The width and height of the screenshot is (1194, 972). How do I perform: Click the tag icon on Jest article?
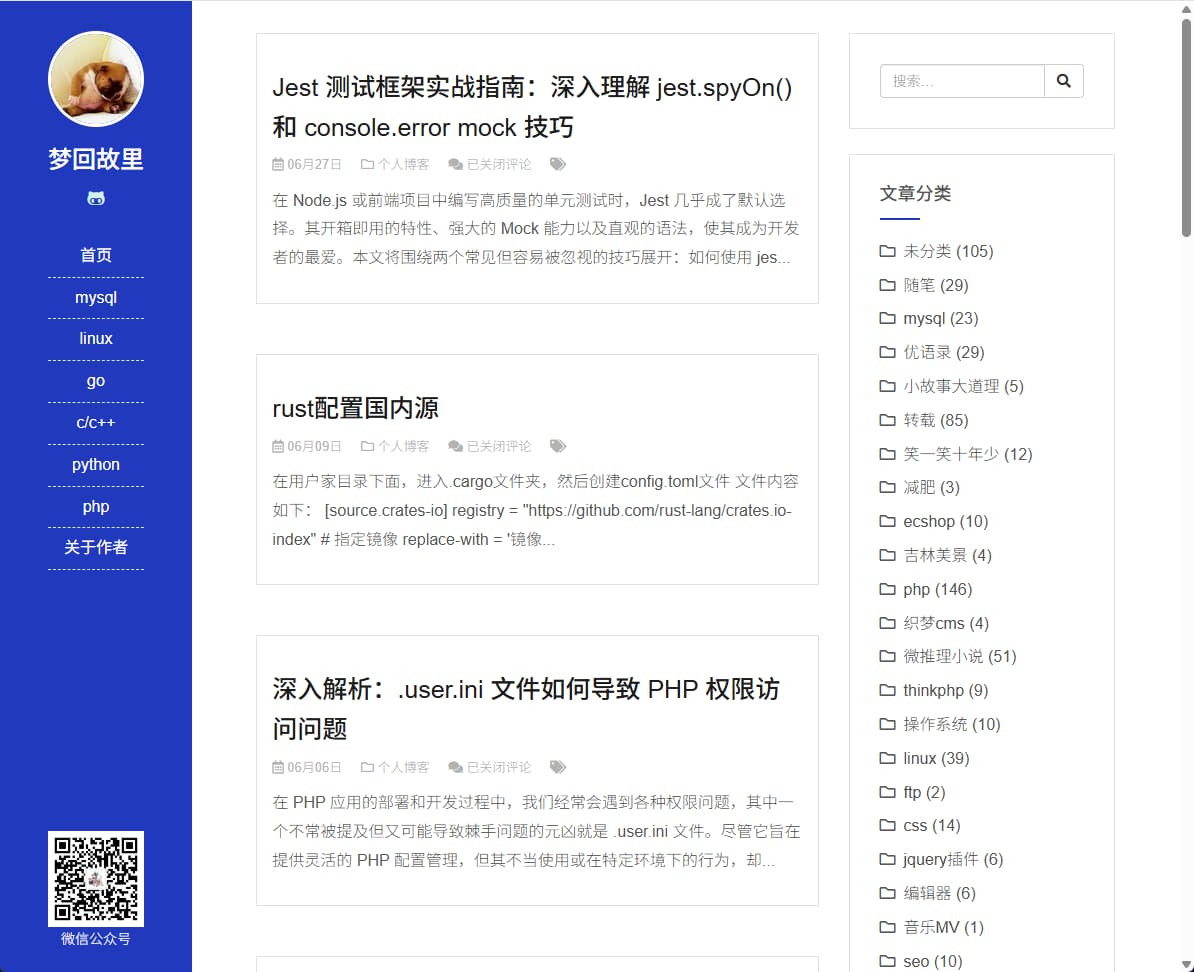pyautogui.click(x=558, y=164)
